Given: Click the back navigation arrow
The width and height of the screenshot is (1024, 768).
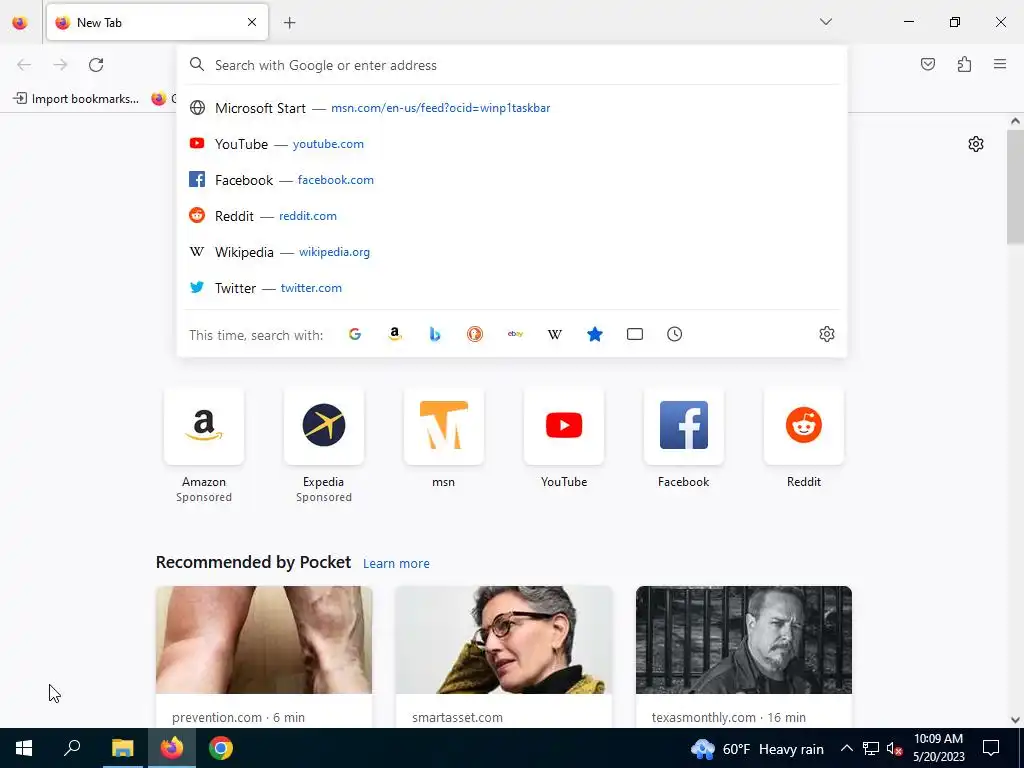Looking at the screenshot, I should click(24, 65).
